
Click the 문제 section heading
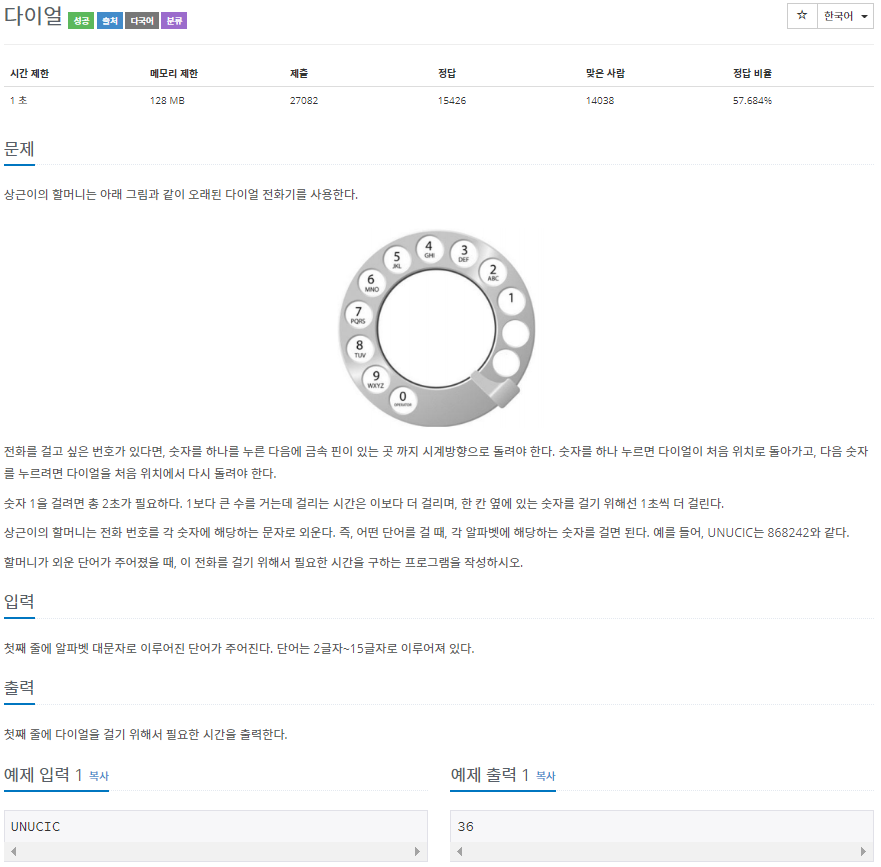[19, 149]
